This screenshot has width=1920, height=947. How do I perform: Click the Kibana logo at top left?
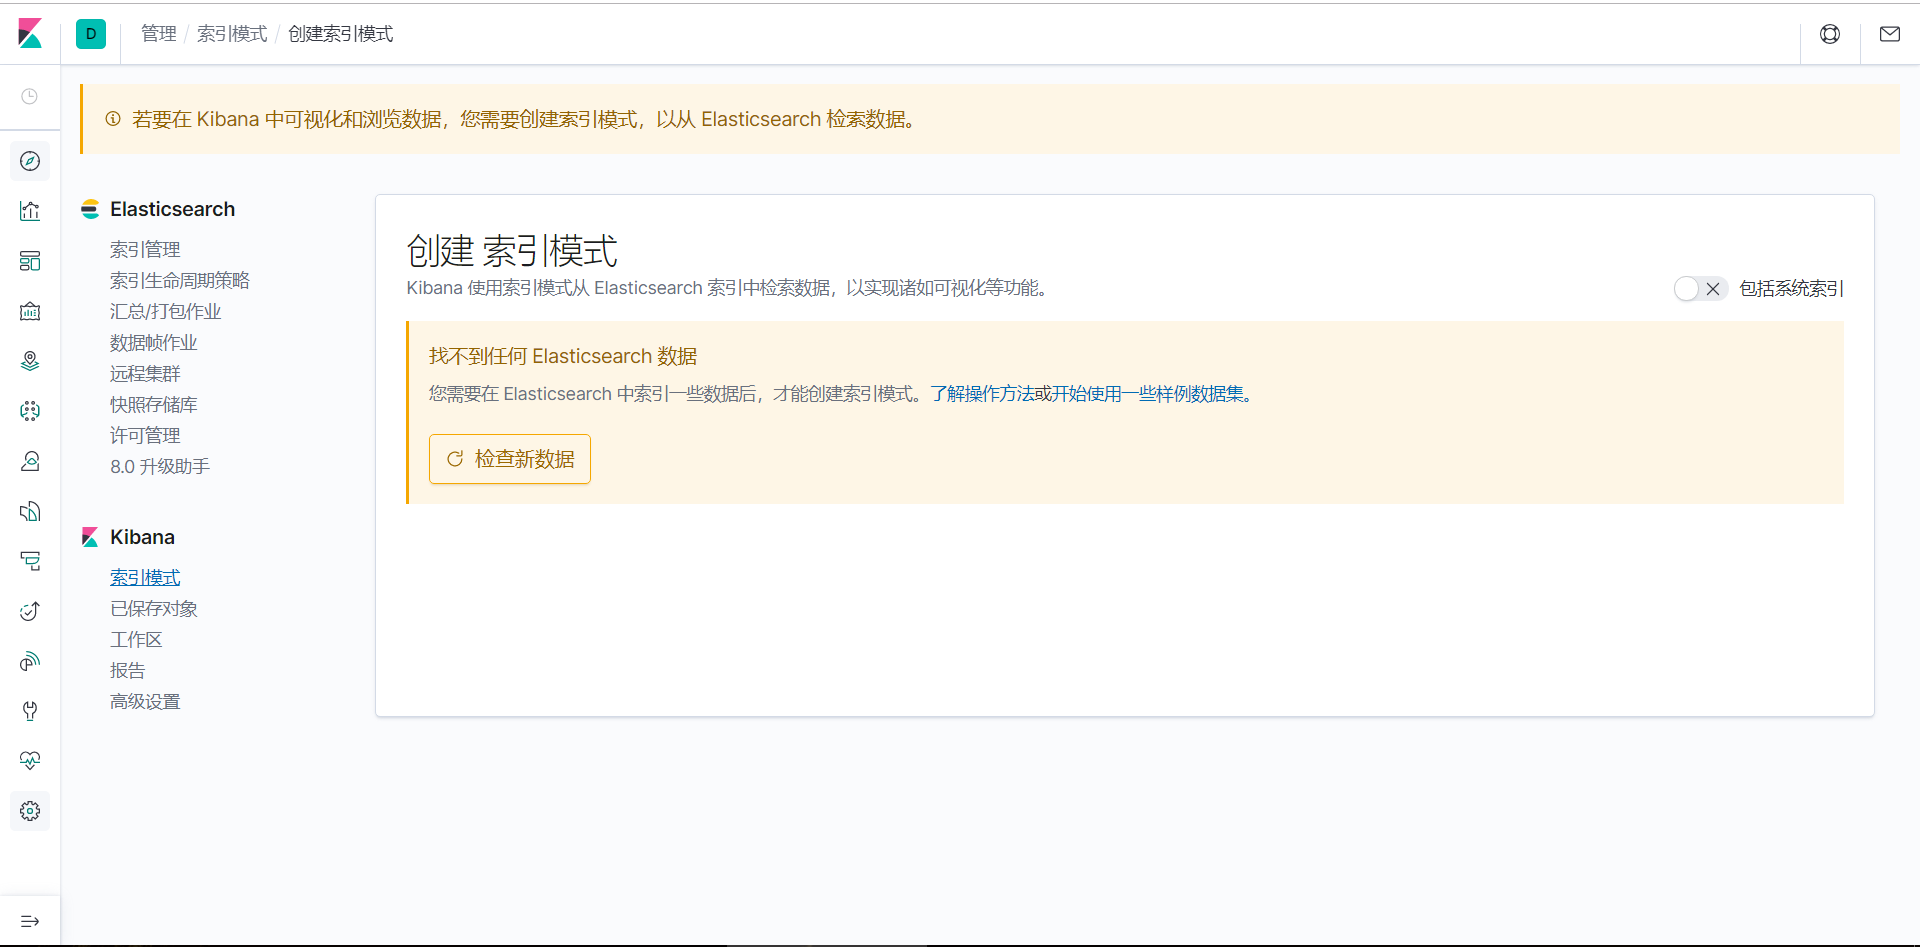coord(30,33)
